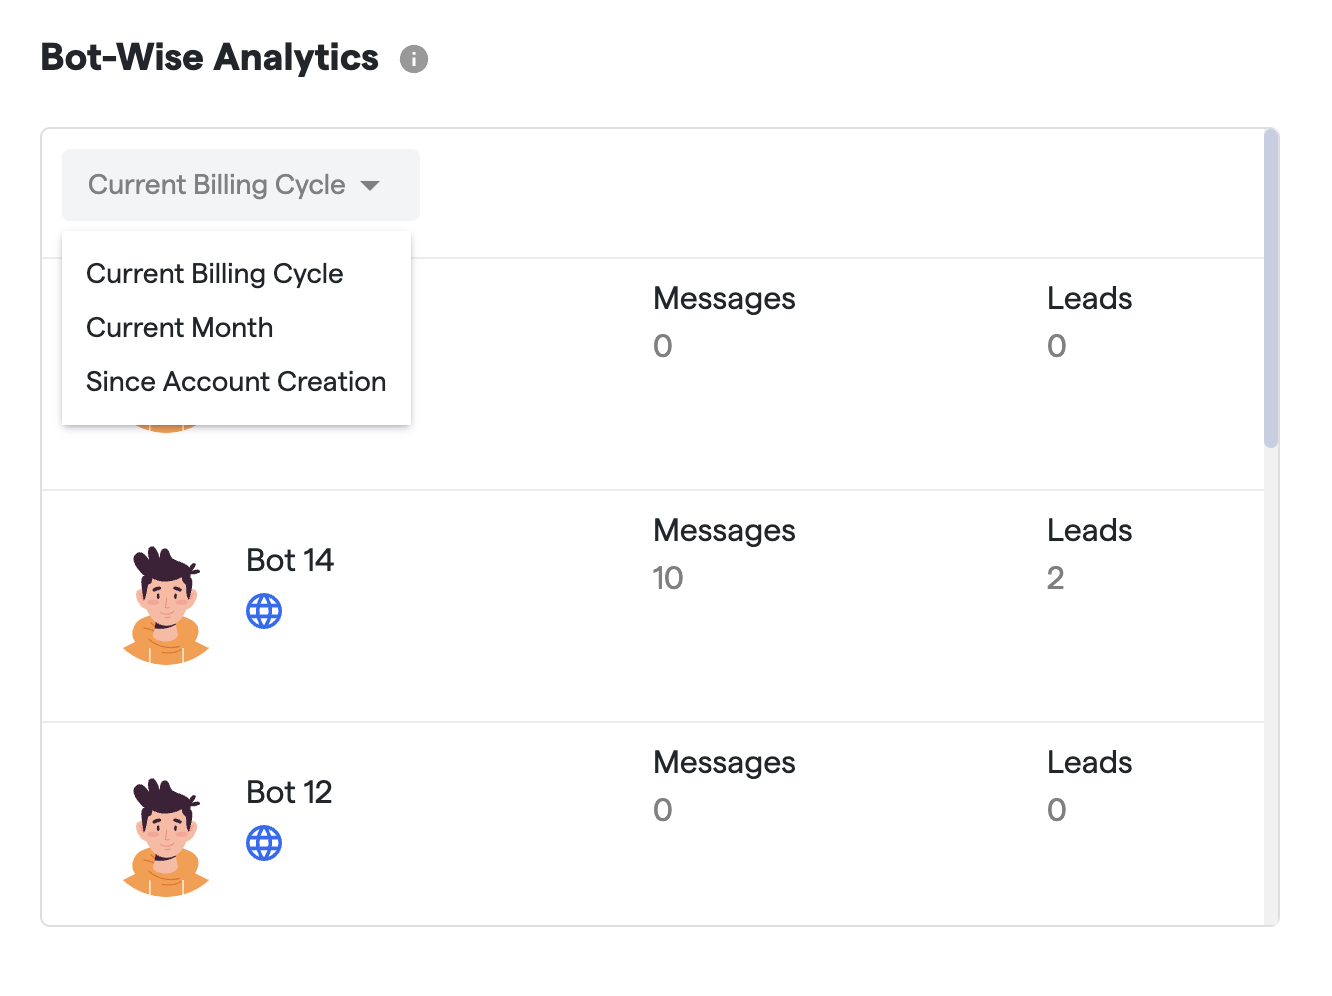
Task: Choose the Current Month option
Action: [x=180, y=328]
